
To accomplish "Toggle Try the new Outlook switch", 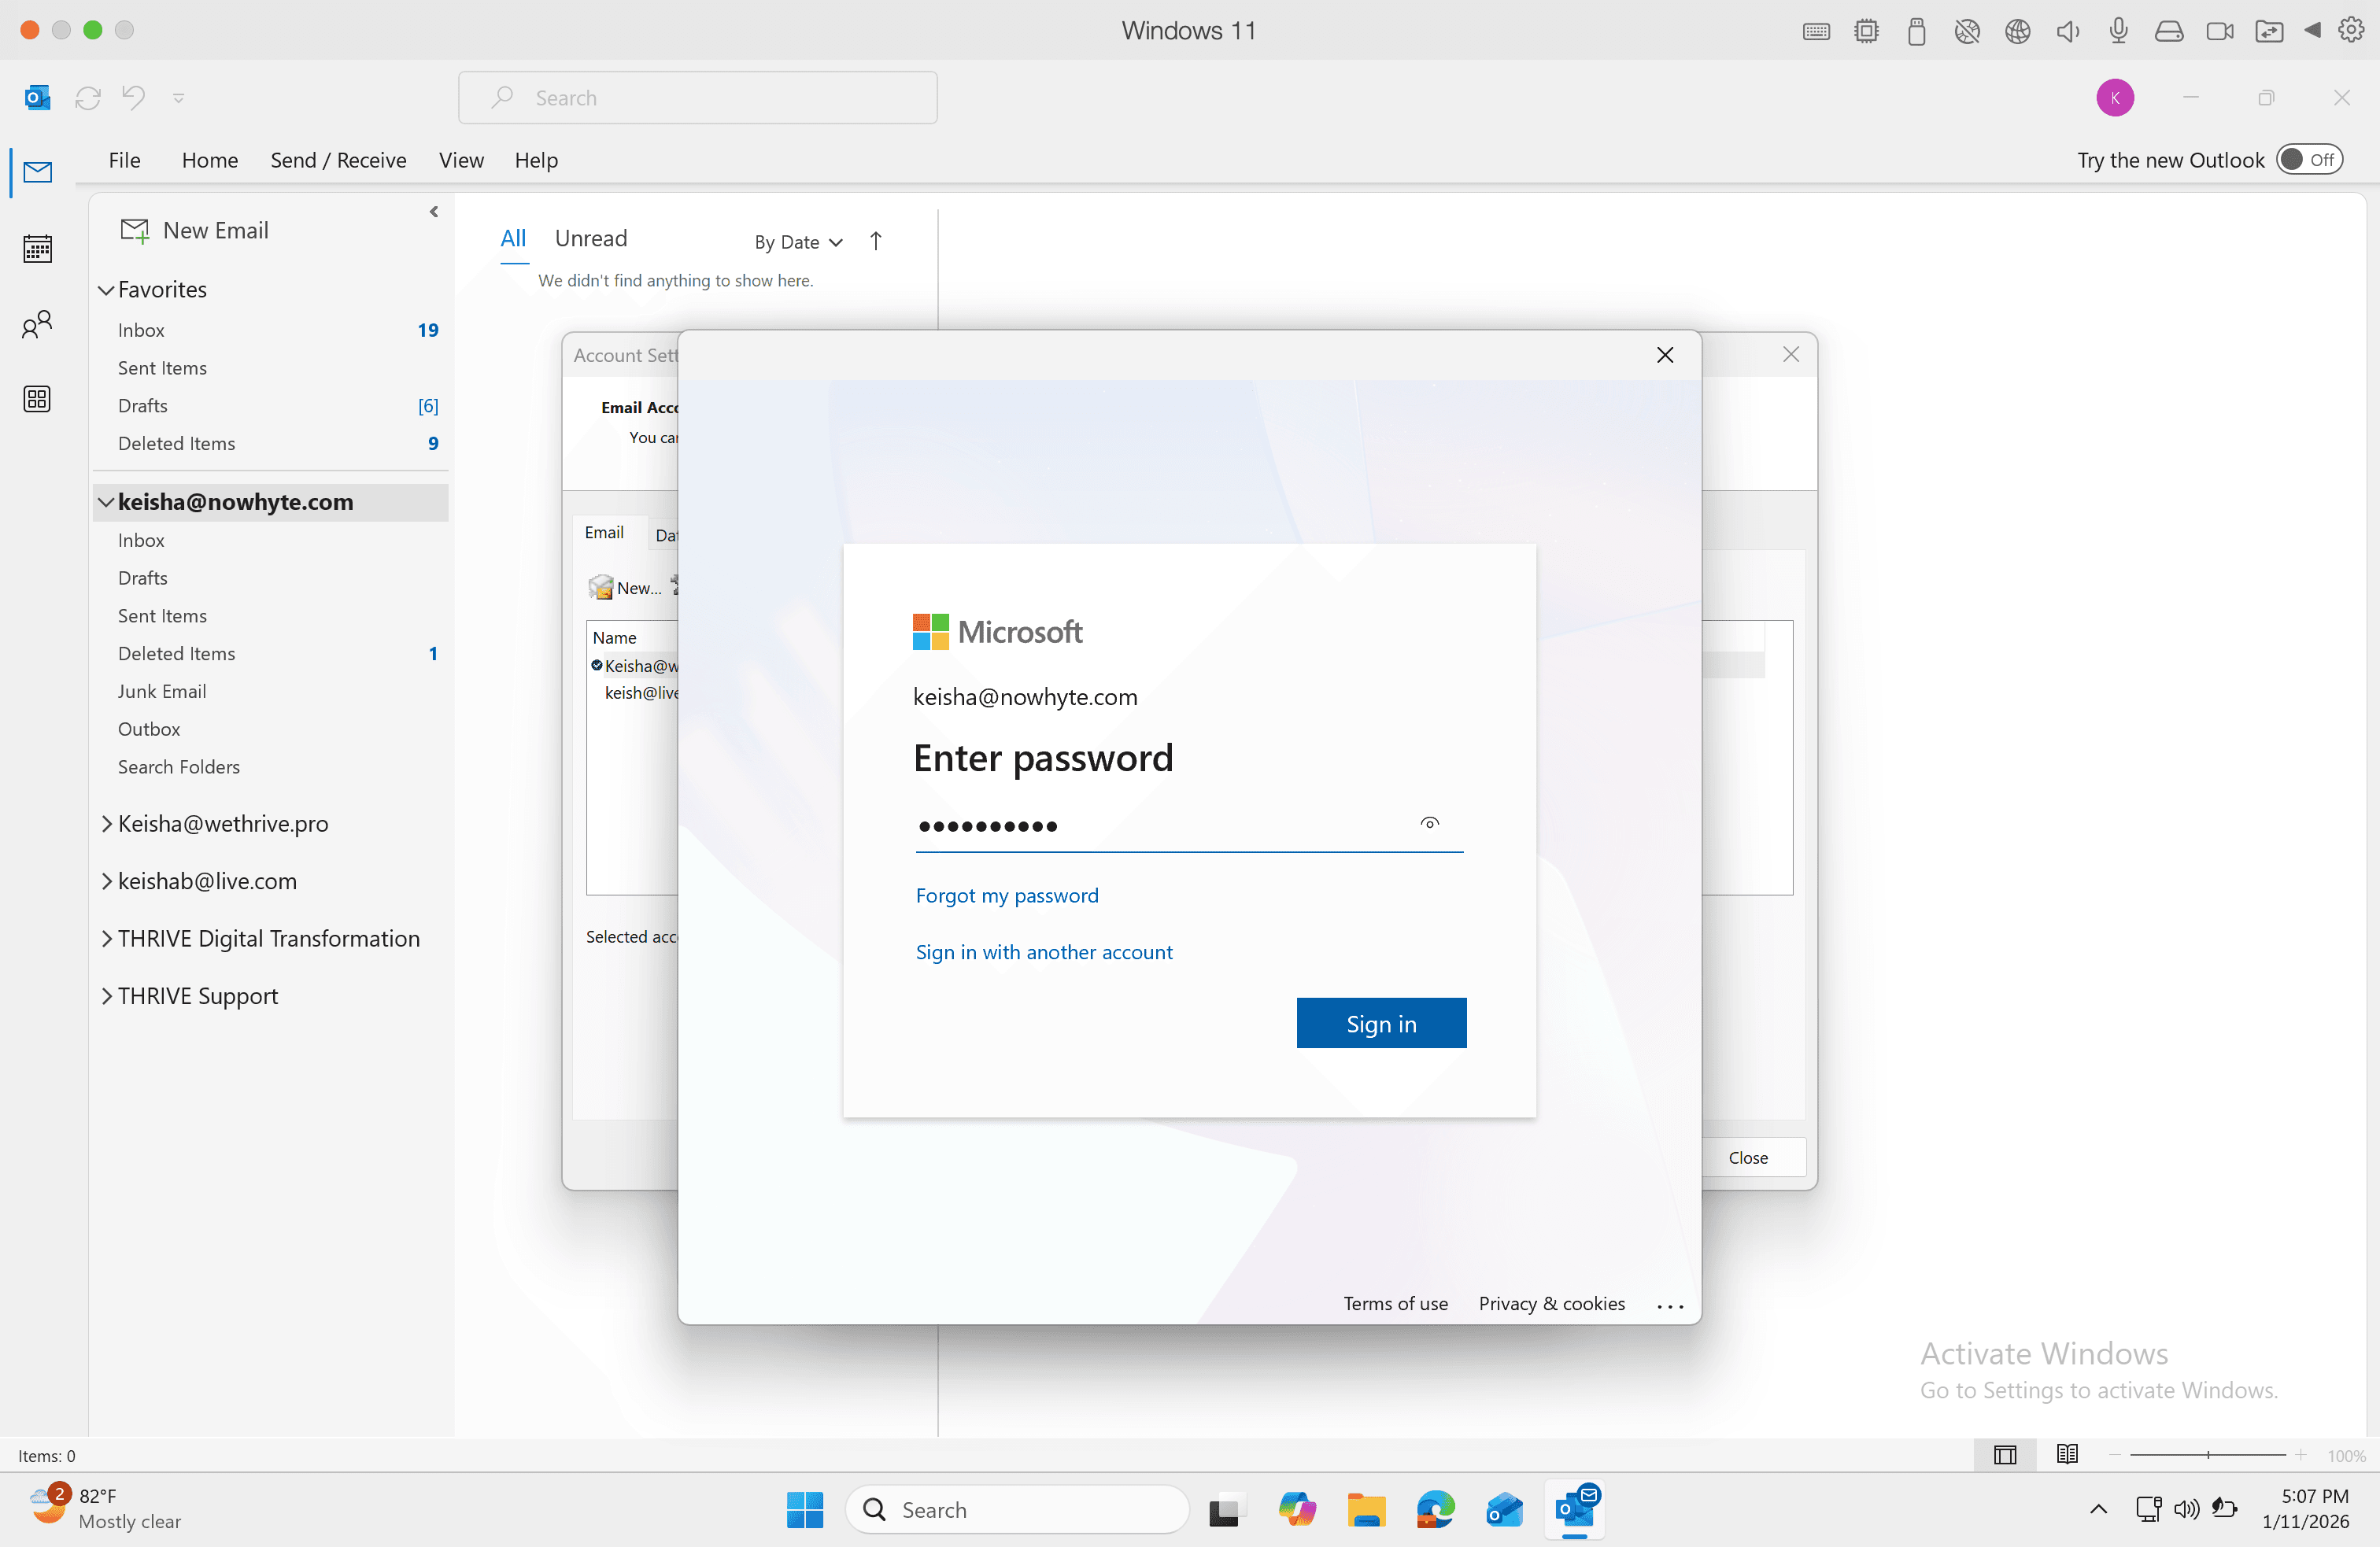I will pyautogui.click(x=2309, y=160).
